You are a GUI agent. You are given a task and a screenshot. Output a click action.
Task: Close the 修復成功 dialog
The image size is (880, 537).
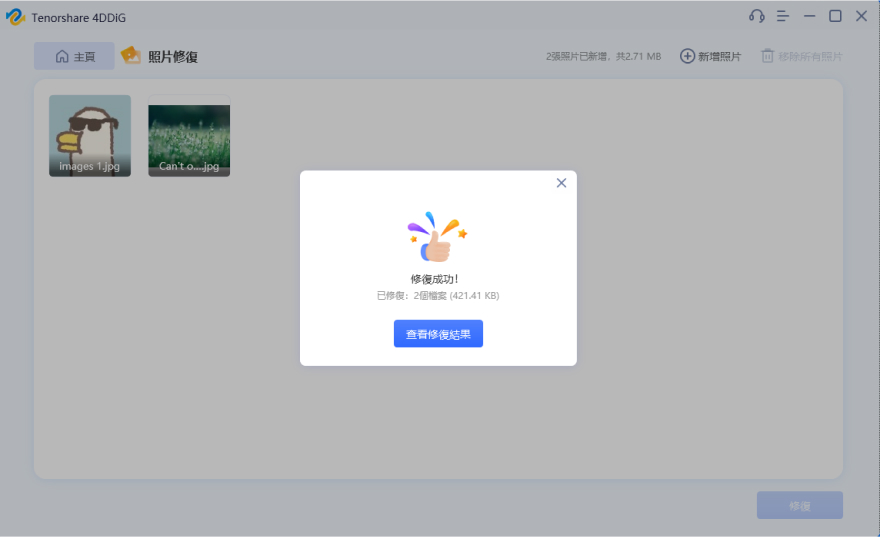point(561,183)
